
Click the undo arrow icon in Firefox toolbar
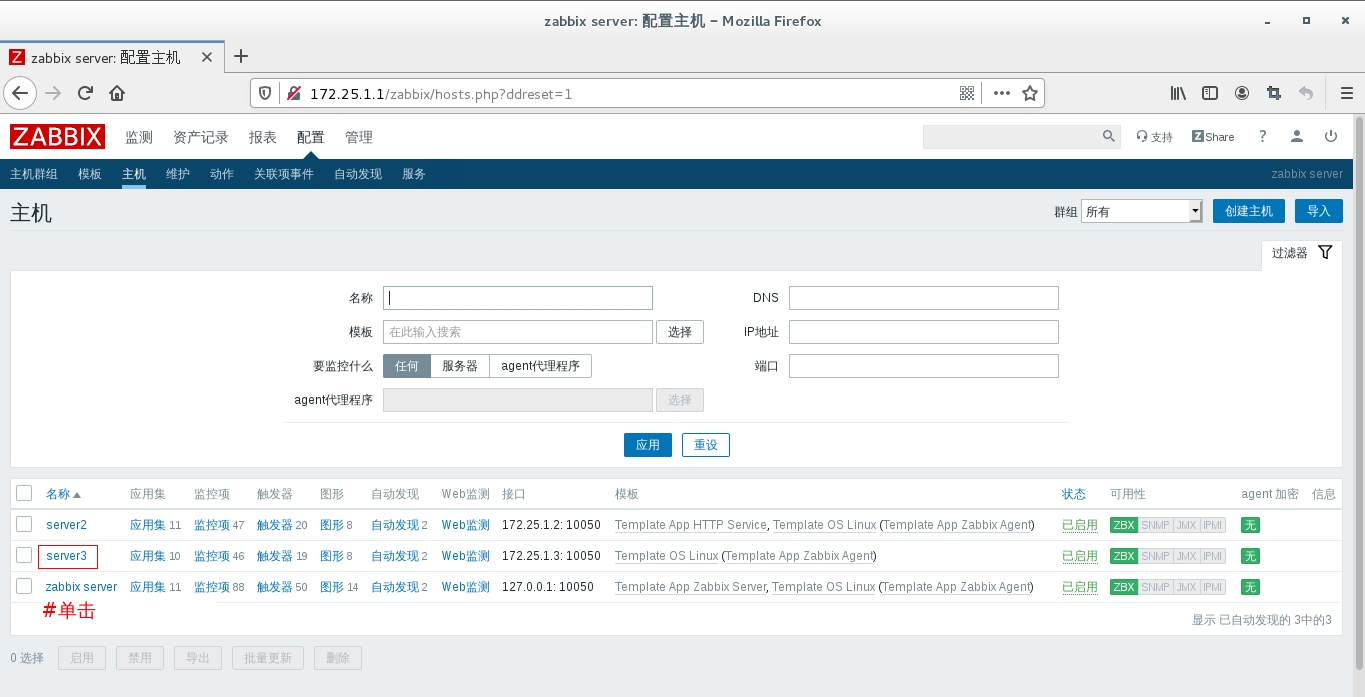click(x=1305, y=93)
